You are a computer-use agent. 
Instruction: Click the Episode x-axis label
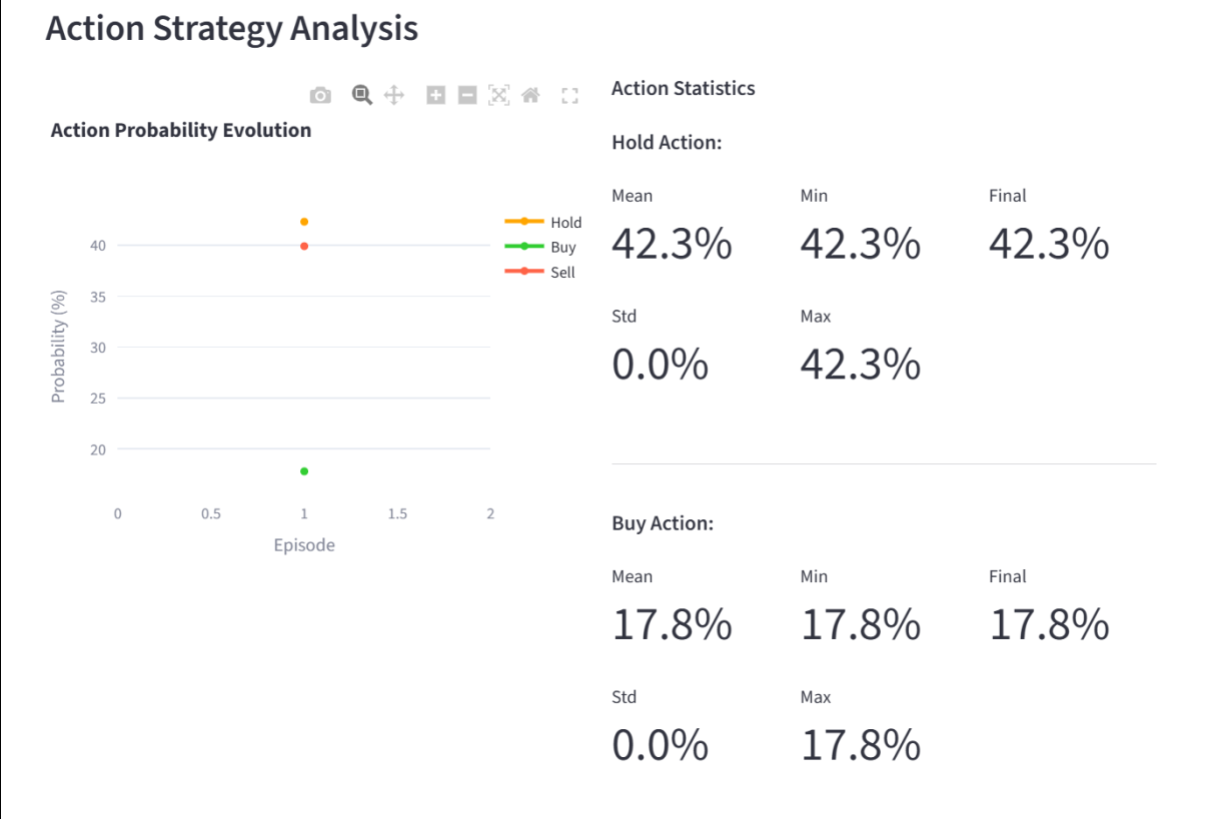[304, 545]
